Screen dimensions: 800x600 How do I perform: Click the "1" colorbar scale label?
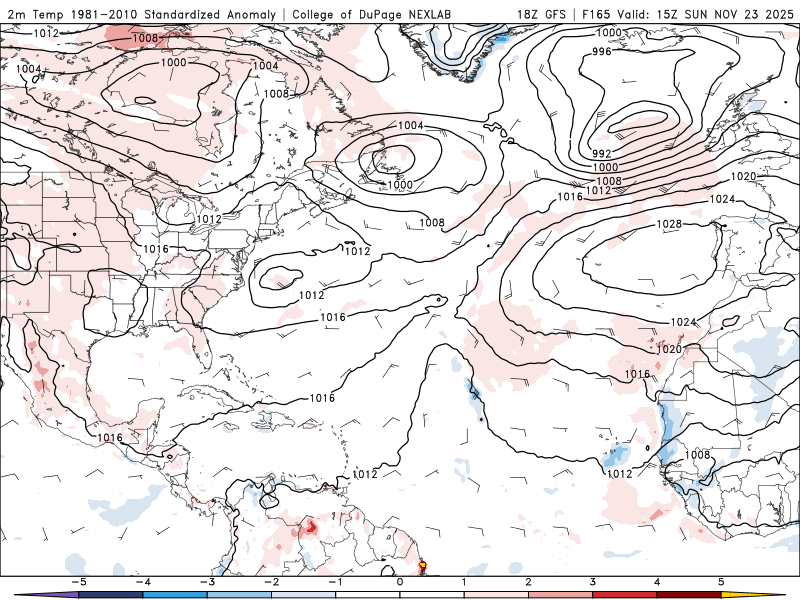click(464, 582)
